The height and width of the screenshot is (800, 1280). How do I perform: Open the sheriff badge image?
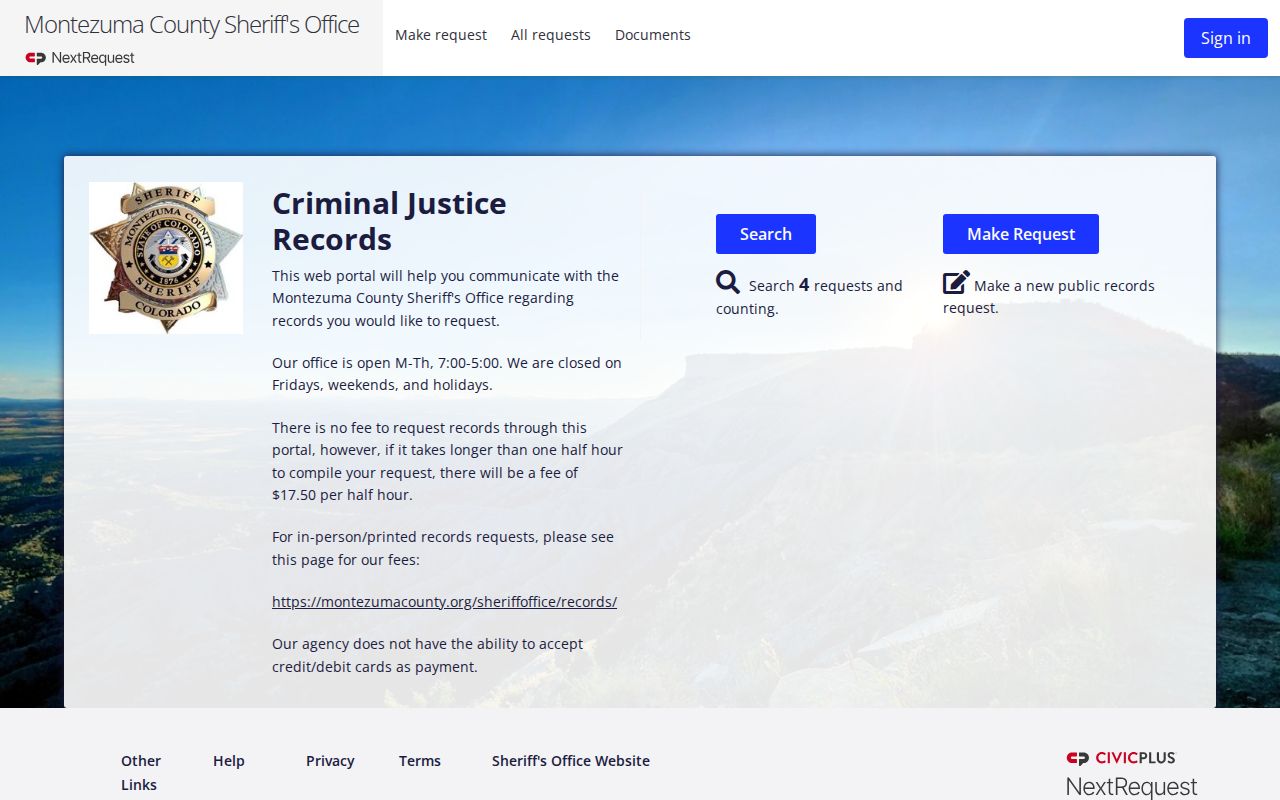click(x=166, y=258)
